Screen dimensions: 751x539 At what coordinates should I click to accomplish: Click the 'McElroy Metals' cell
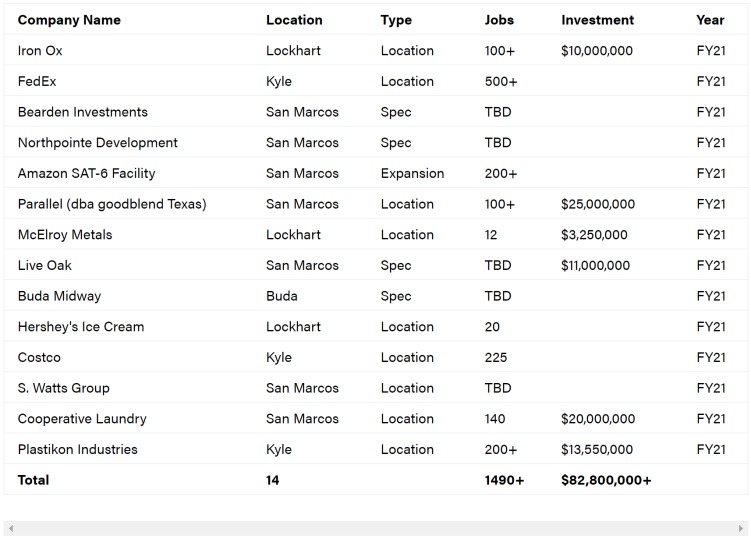[65, 235]
